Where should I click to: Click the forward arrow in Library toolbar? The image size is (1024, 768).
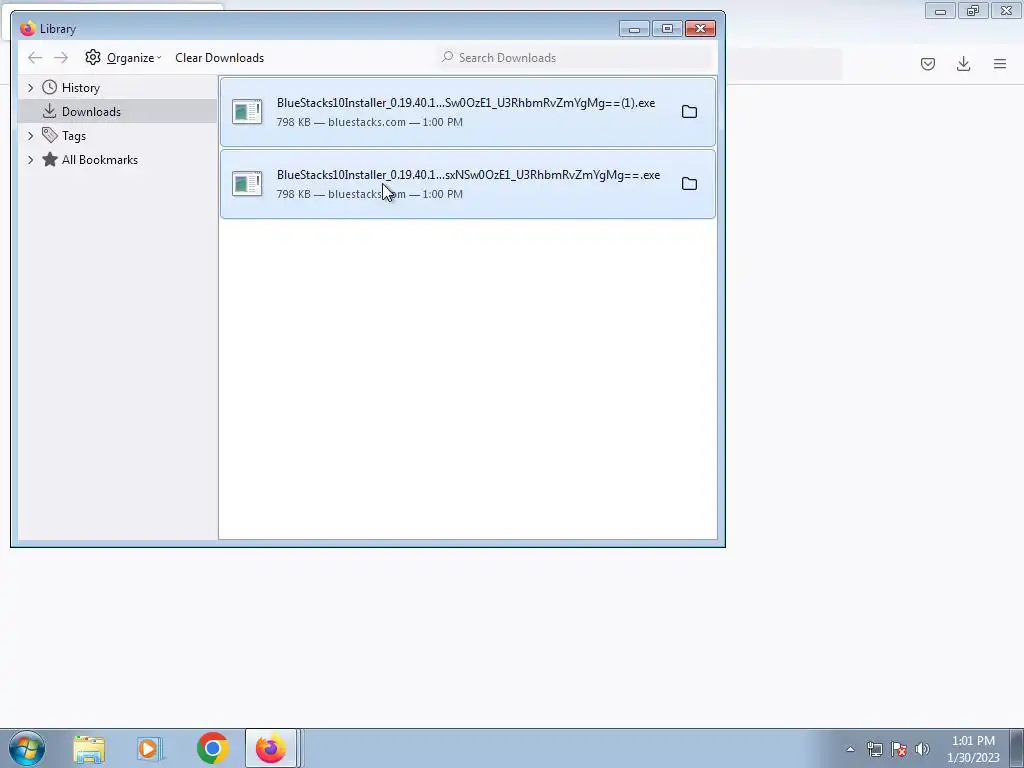[61, 58]
